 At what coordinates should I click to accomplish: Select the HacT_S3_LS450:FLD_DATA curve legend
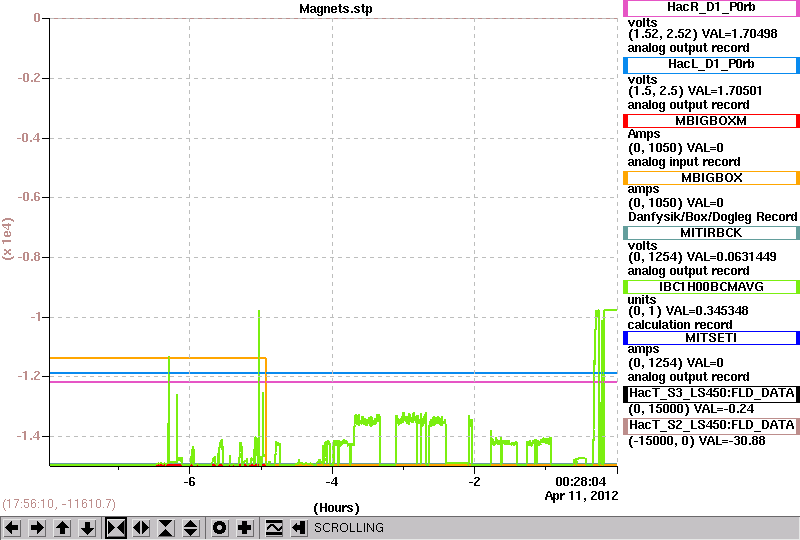[x=711, y=394]
